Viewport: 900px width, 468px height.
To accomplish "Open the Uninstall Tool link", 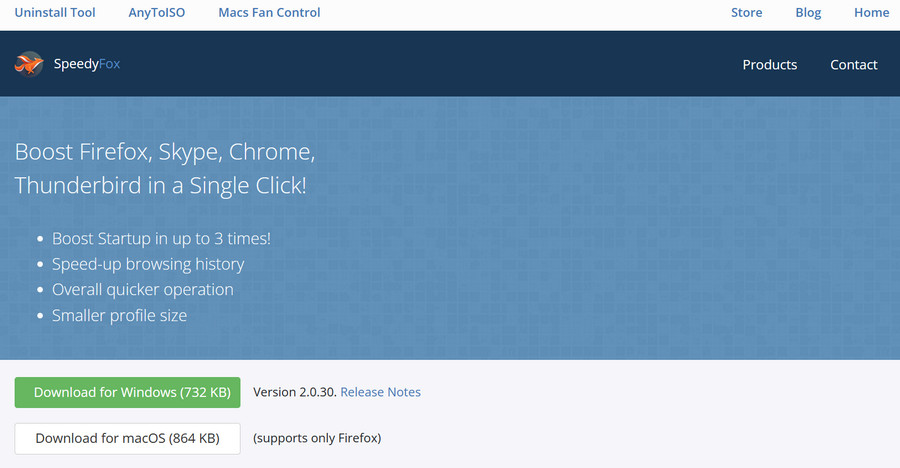I will [55, 13].
